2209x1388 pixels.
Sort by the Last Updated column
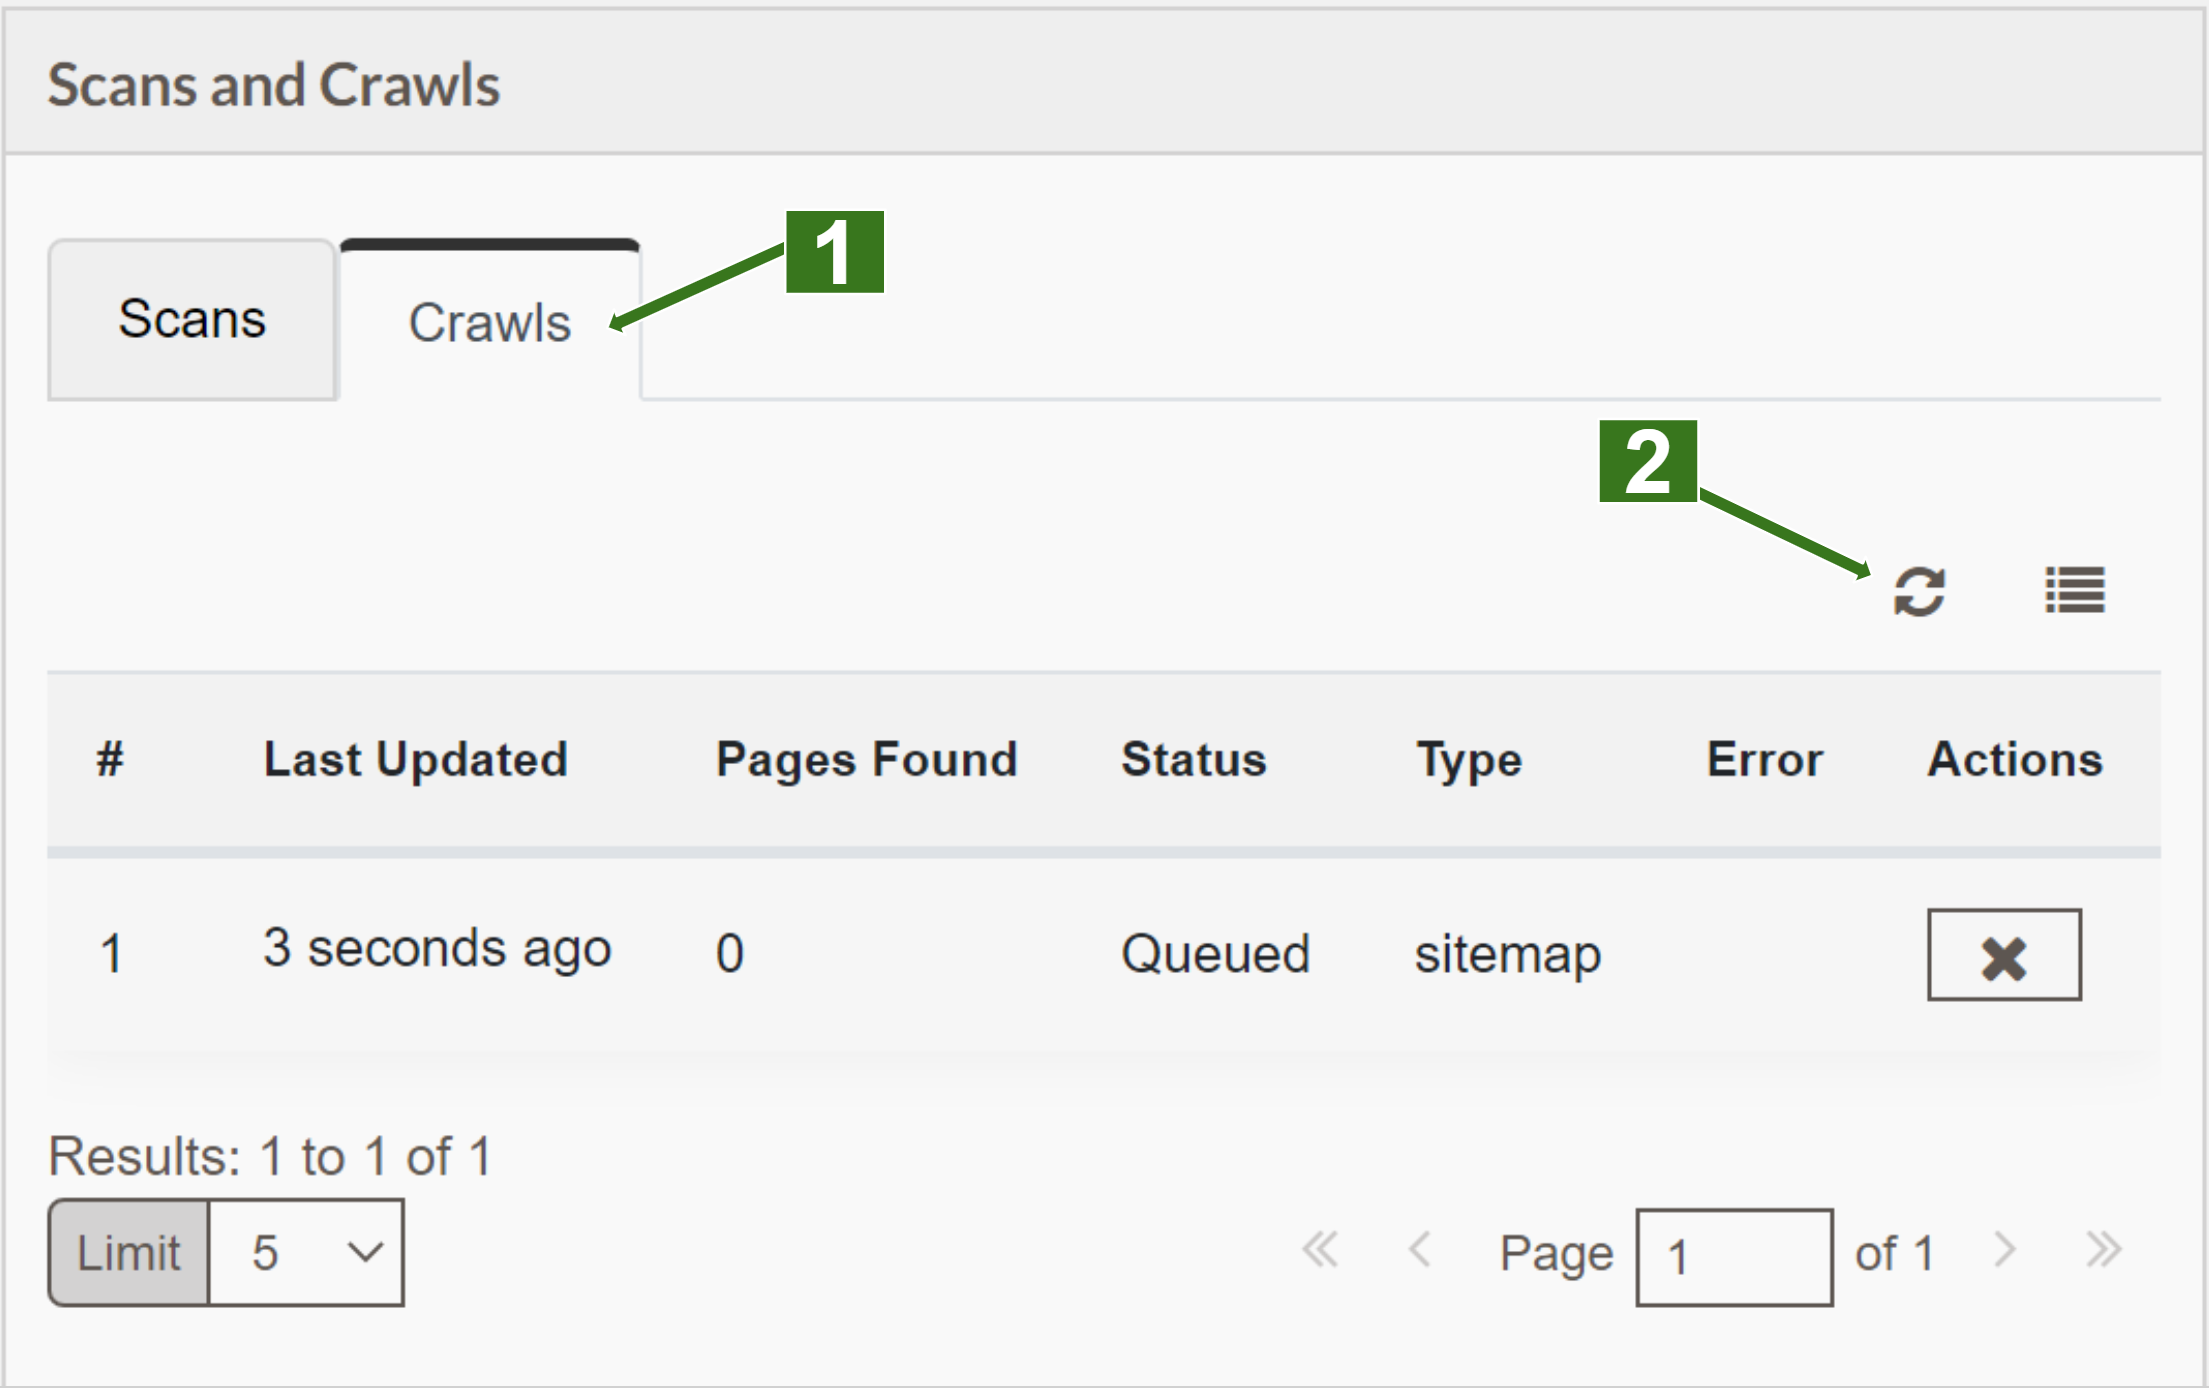point(416,759)
